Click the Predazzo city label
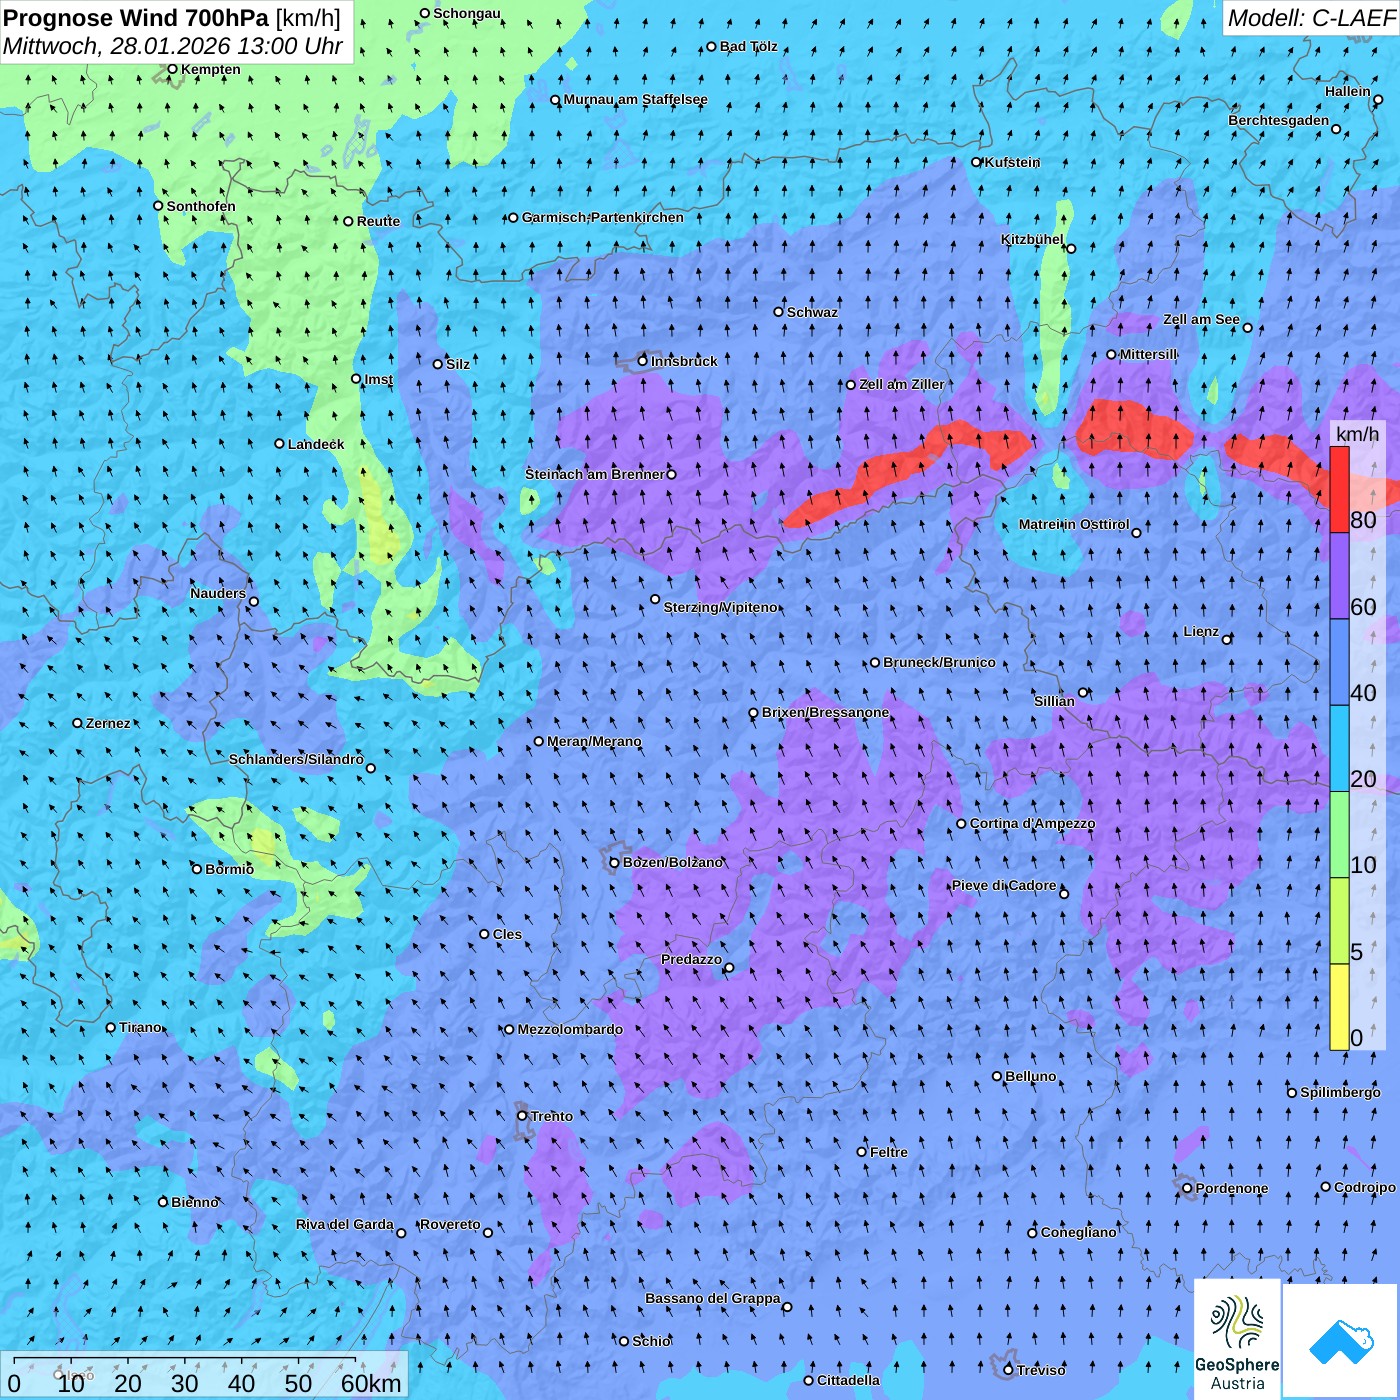The height and width of the screenshot is (1400, 1400). (691, 959)
